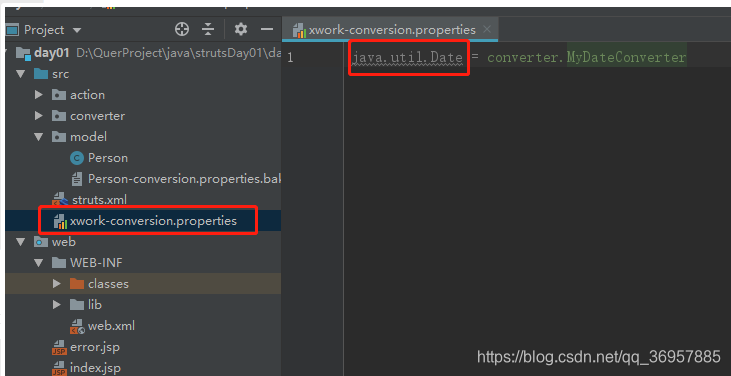Click the java.util.Date property key

pos(408,58)
